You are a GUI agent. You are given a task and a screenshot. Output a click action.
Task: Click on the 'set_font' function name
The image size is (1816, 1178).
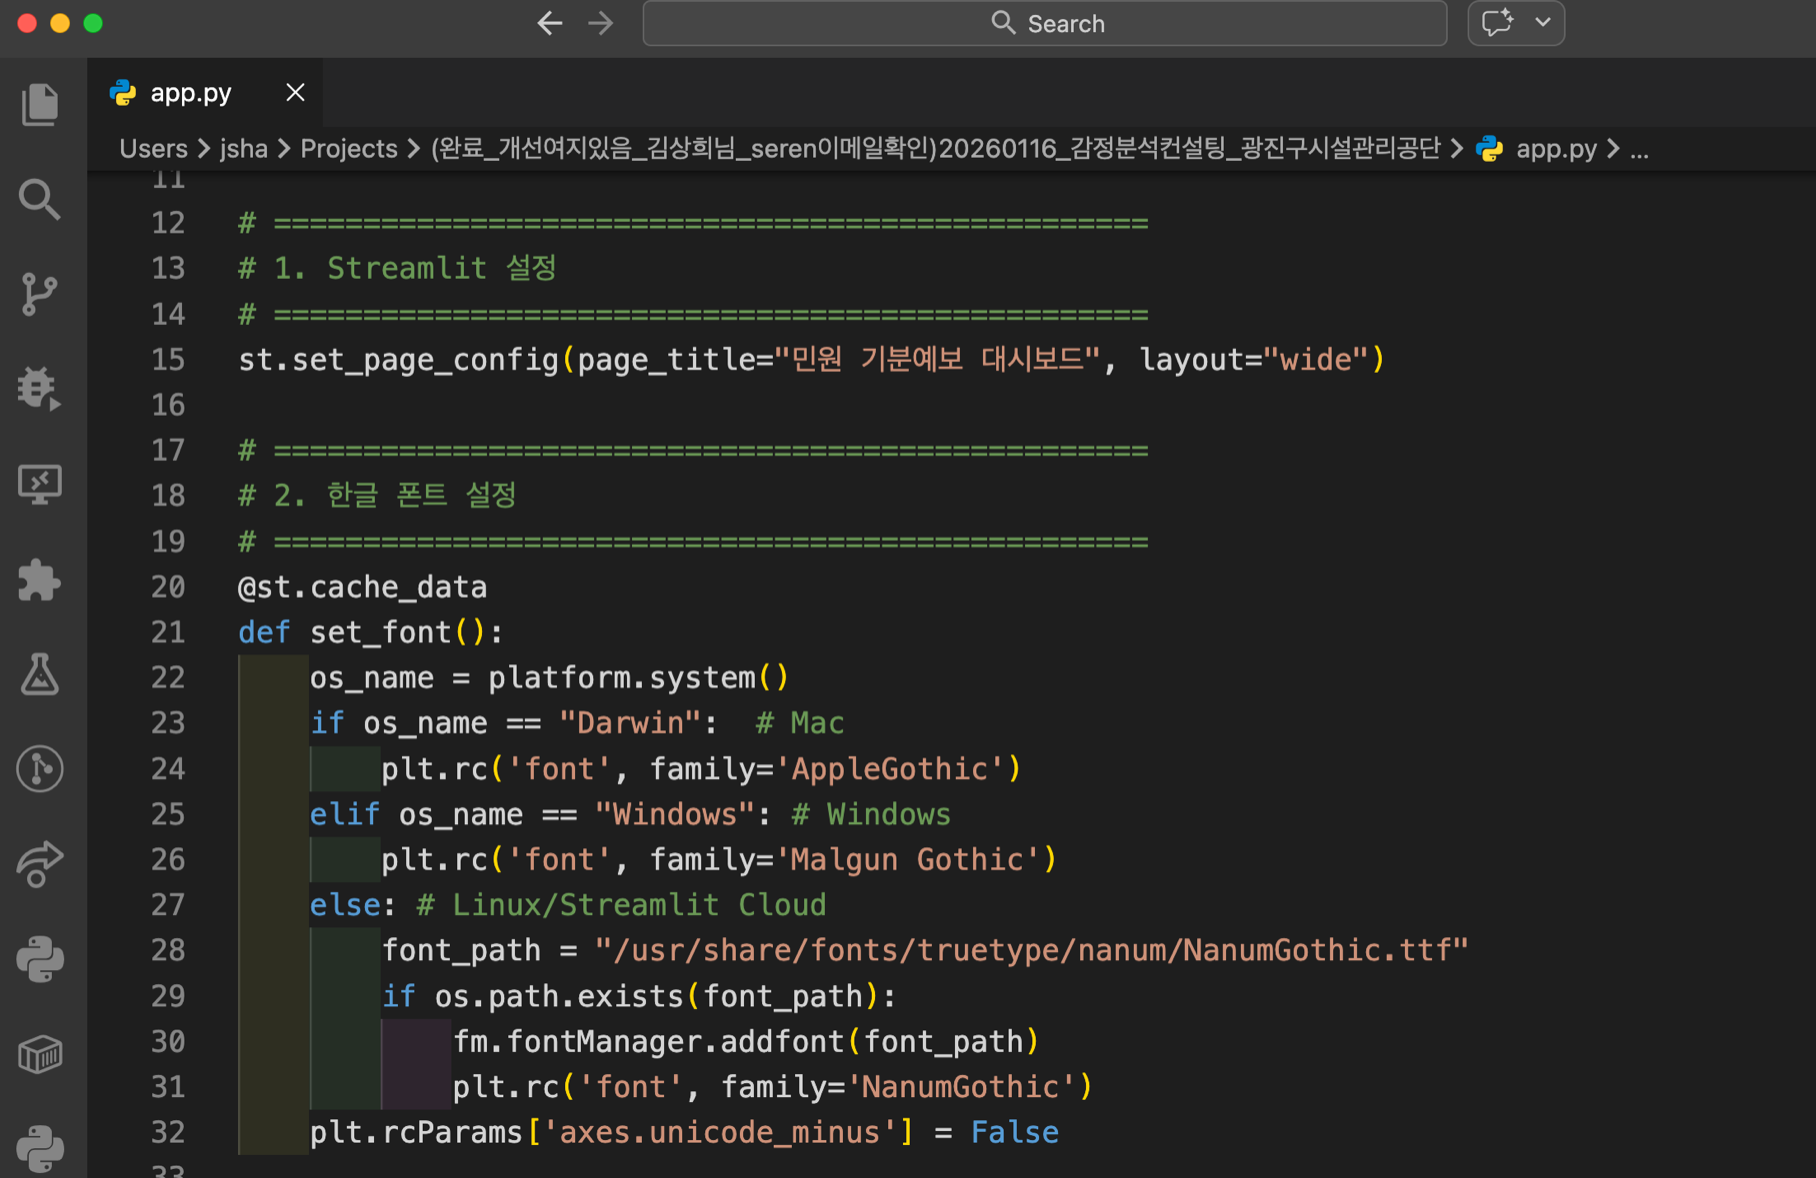(x=380, y=632)
